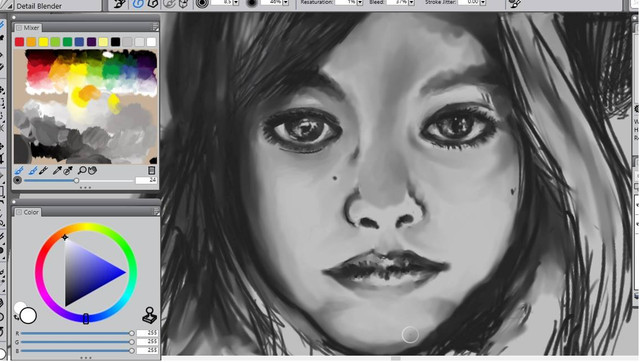Activate the Dirty Brush Mode icon in Mixer
This screenshot has width=640, height=362.
pyautogui.click(x=19, y=170)
